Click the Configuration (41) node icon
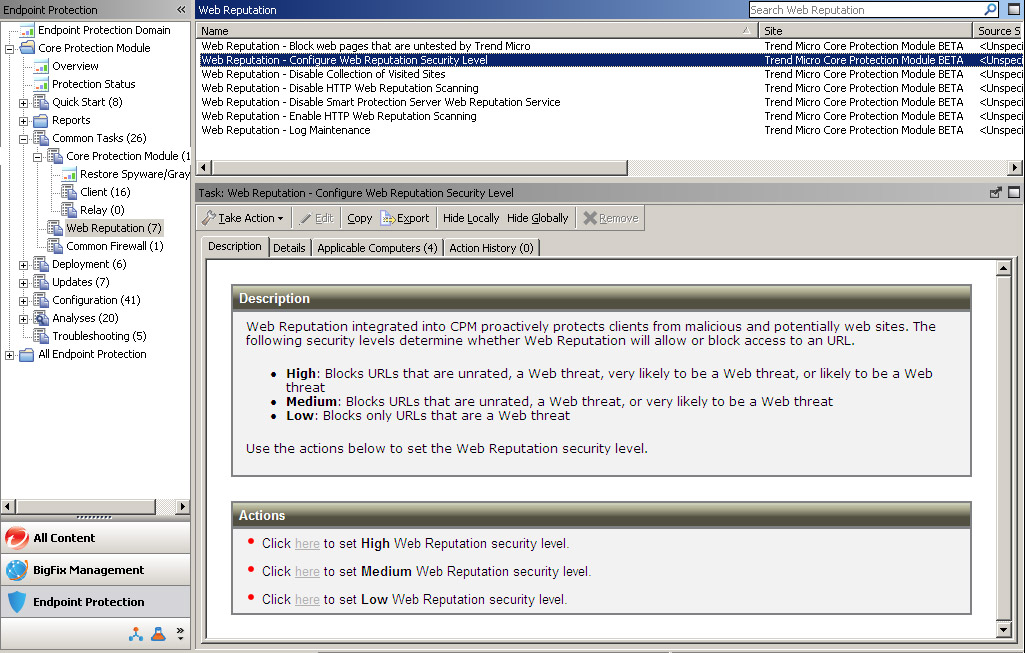Viewport: 1025px width, 653px height. click(41, 300)
